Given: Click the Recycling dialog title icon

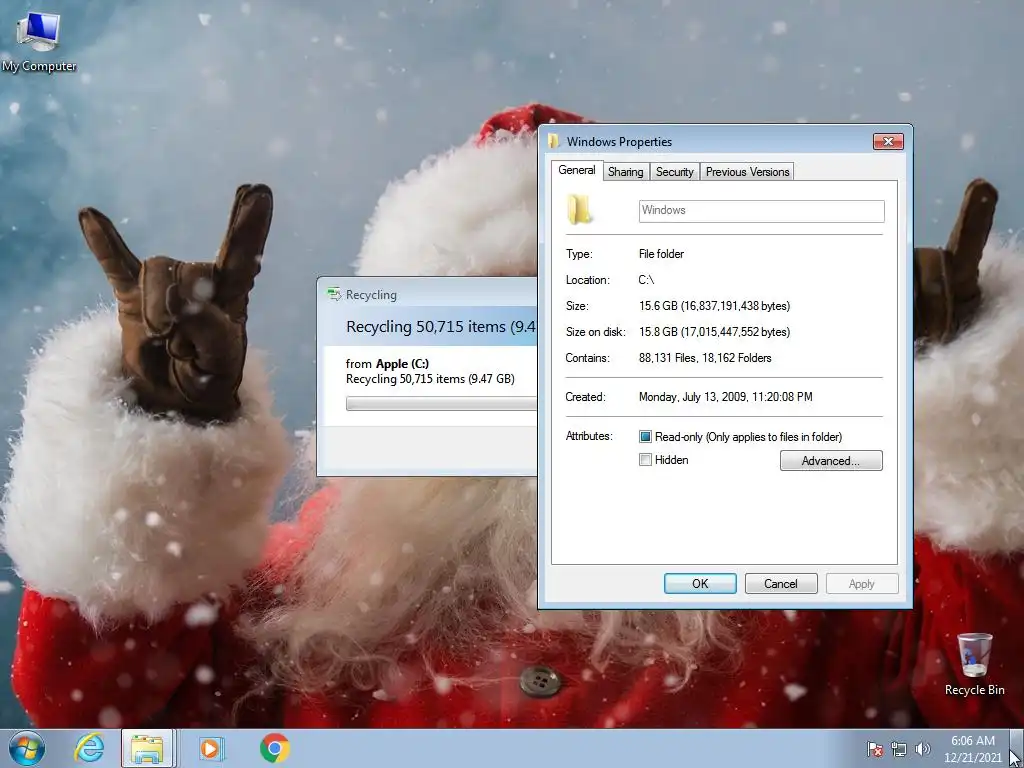Looking at the screenshot, I should 334,295.
